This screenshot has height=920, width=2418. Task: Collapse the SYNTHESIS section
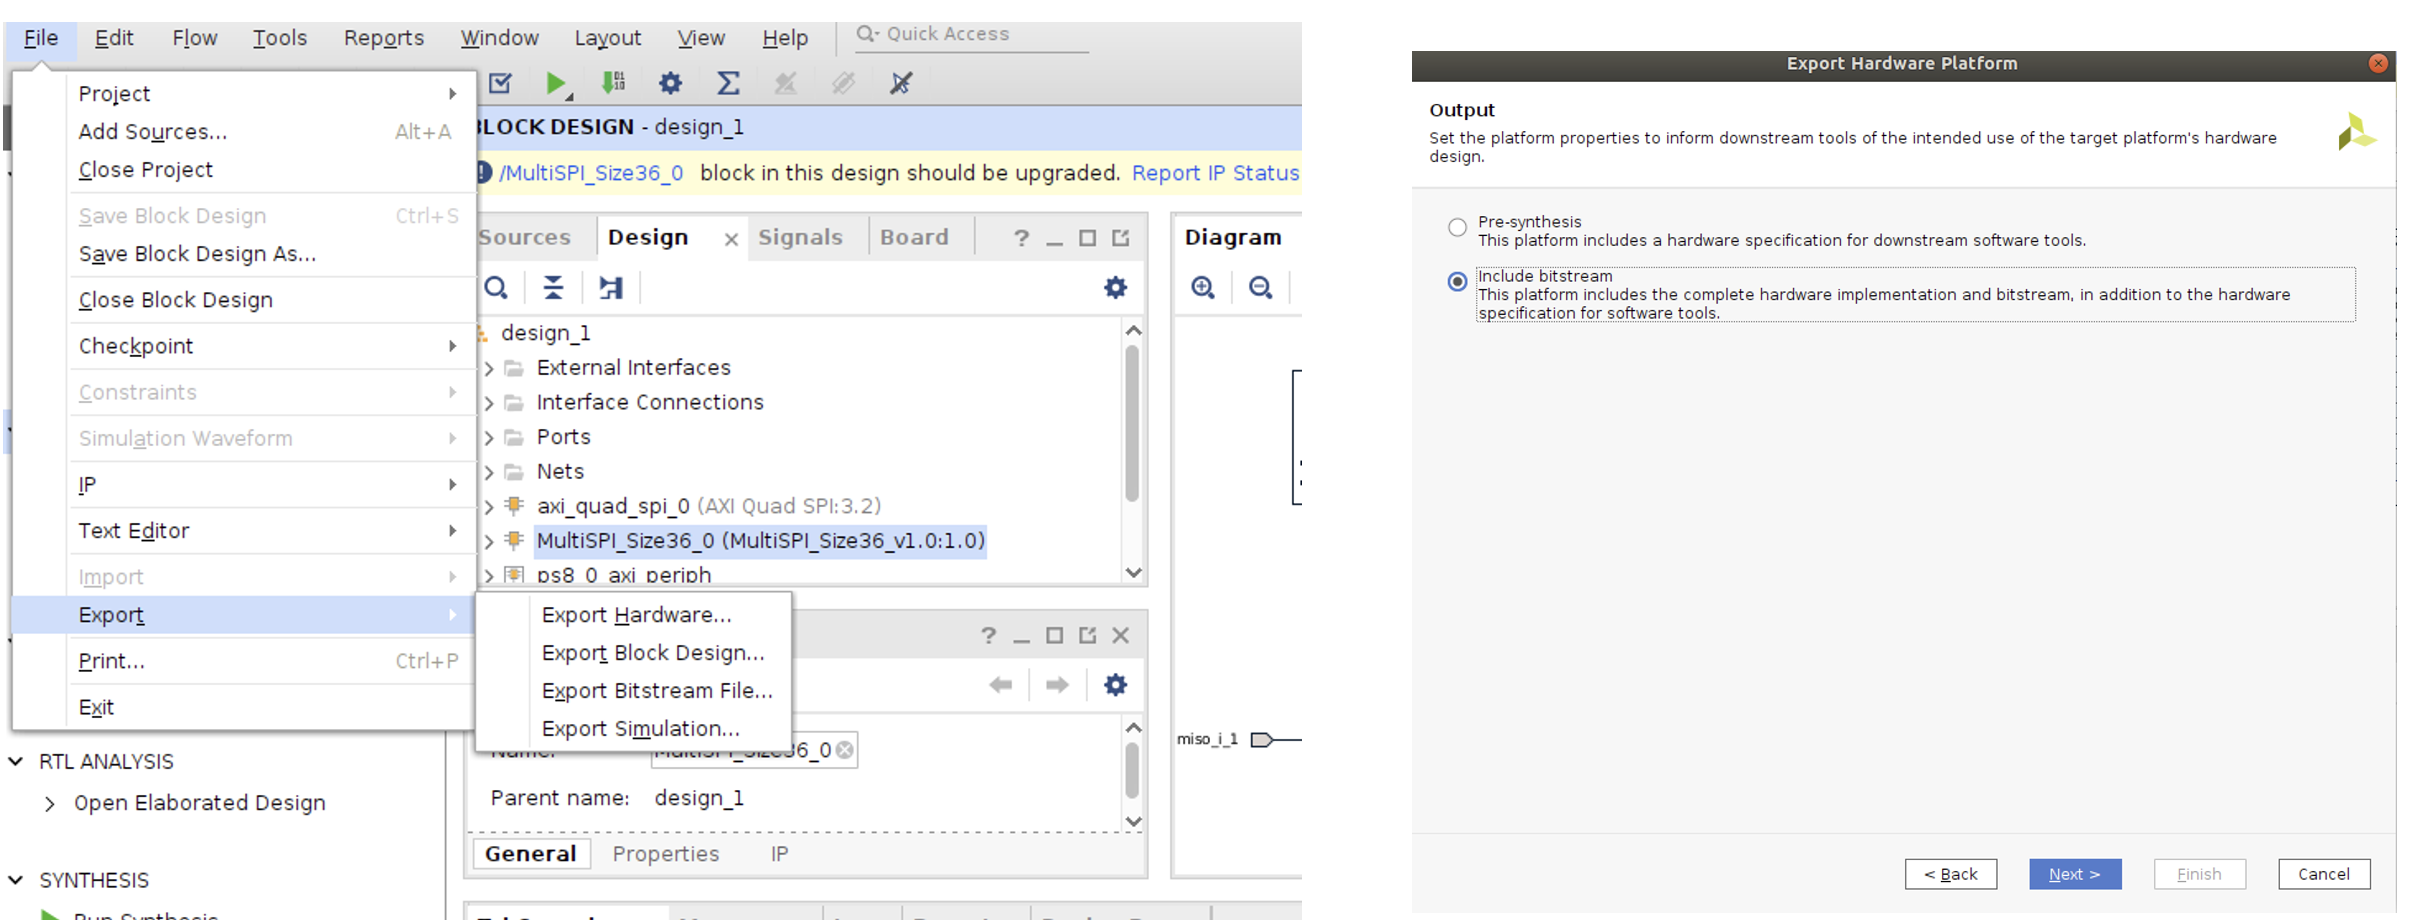point(16,880)
